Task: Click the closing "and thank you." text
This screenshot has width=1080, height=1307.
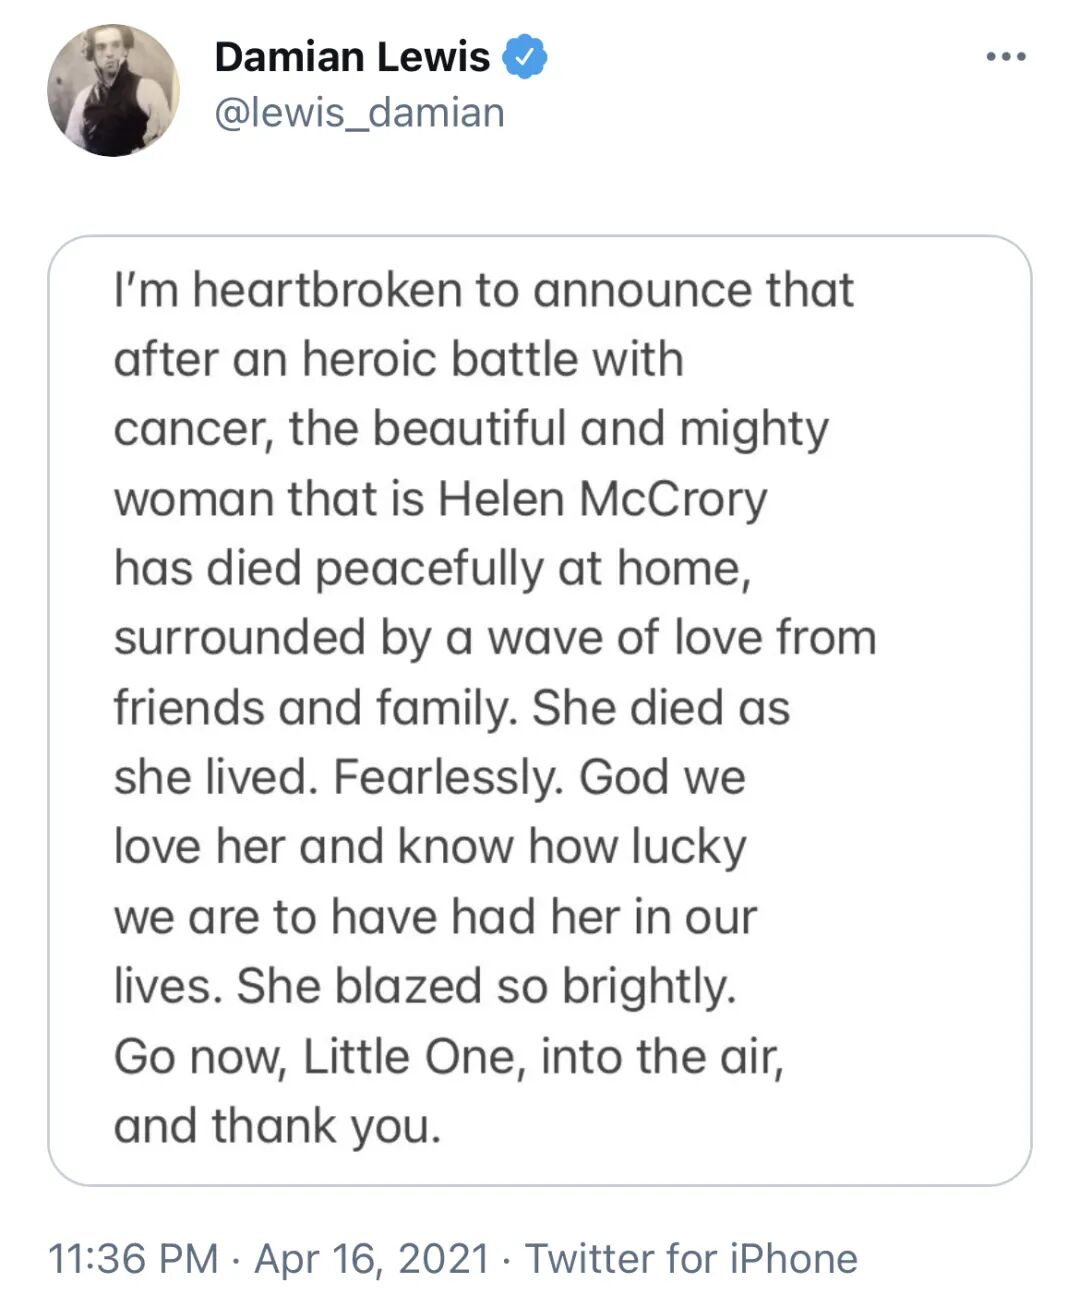Action: click(x=277, y=1126)
